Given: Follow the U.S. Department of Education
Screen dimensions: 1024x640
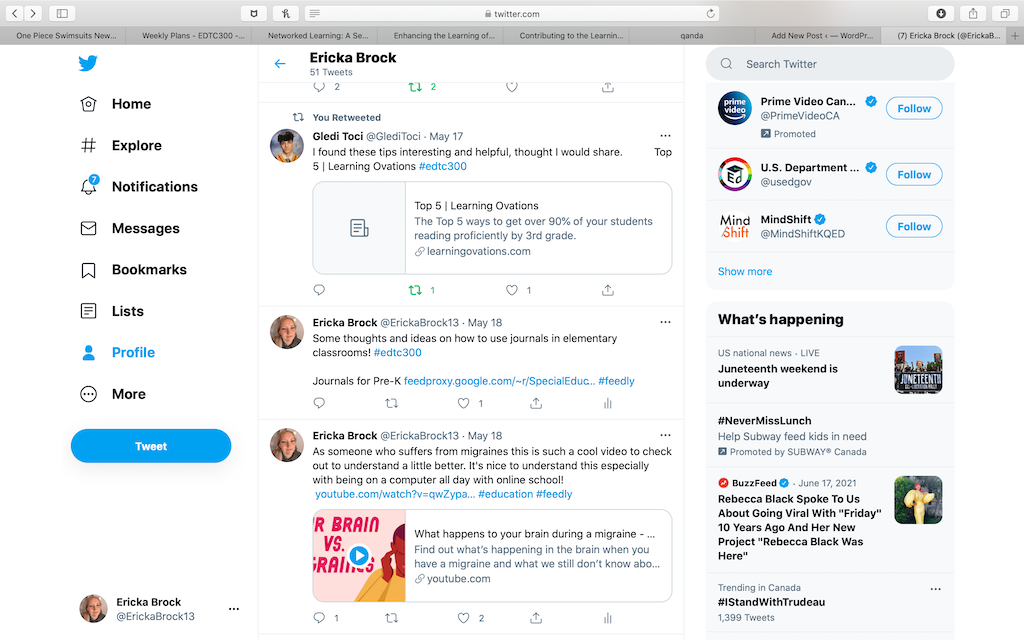Looking at the screenshot, I should point(914,174).
